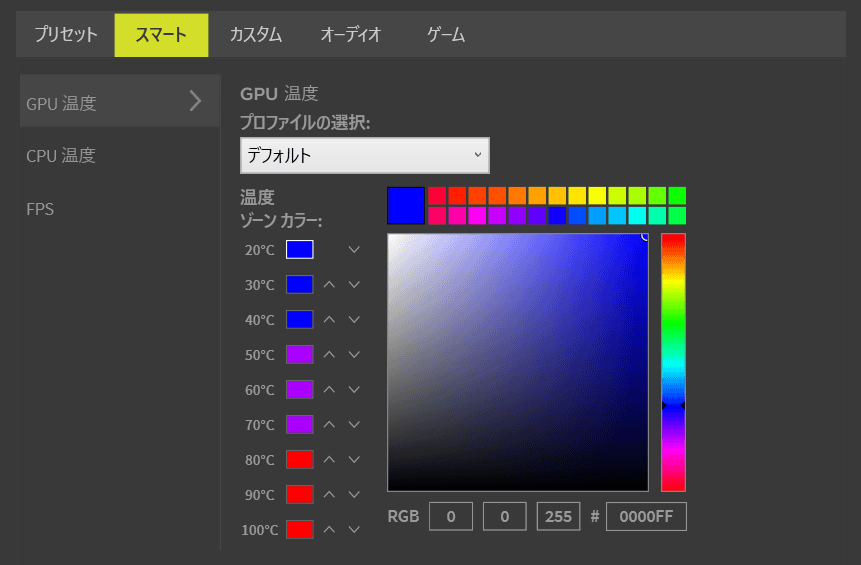Screen dimensions: 861x565
Task: Go to the オーディオ tab
Action: (x=350, y=35)
